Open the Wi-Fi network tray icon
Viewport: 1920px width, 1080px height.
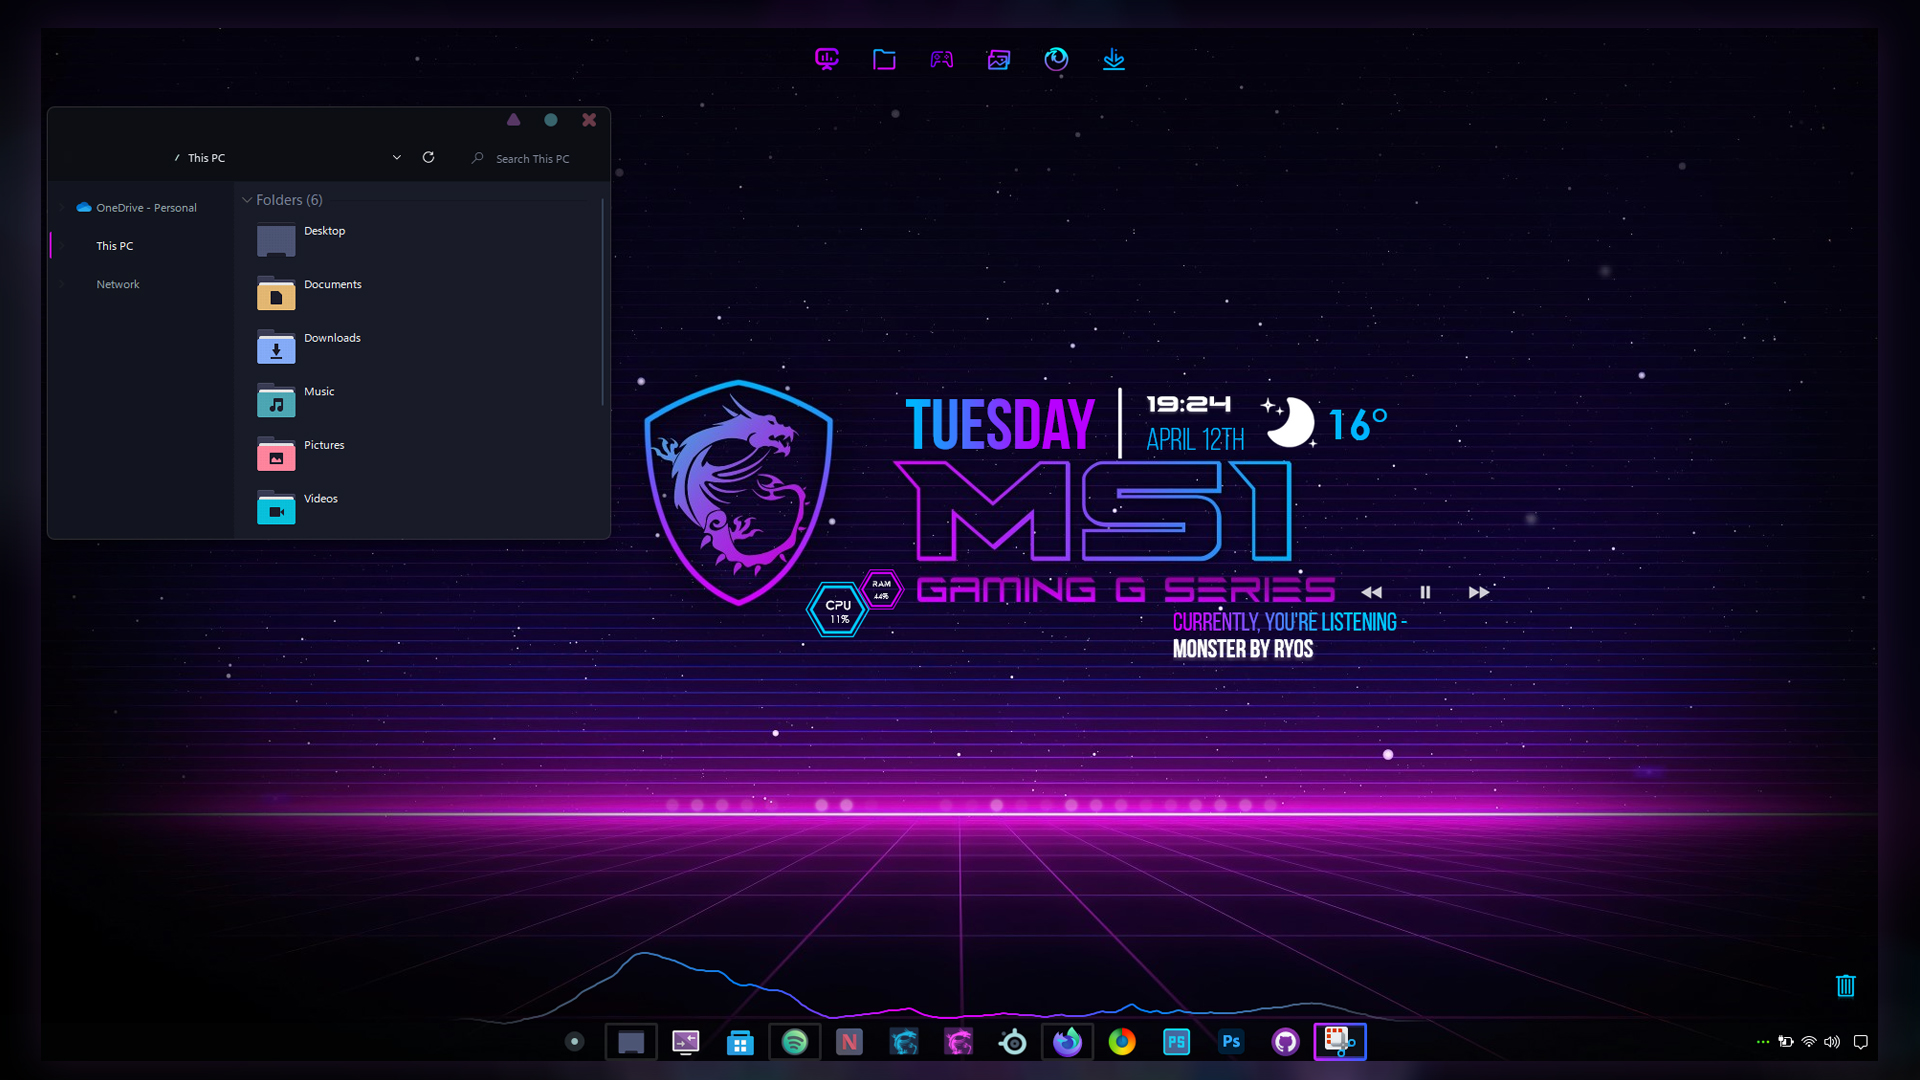tap(1809, 1042)
